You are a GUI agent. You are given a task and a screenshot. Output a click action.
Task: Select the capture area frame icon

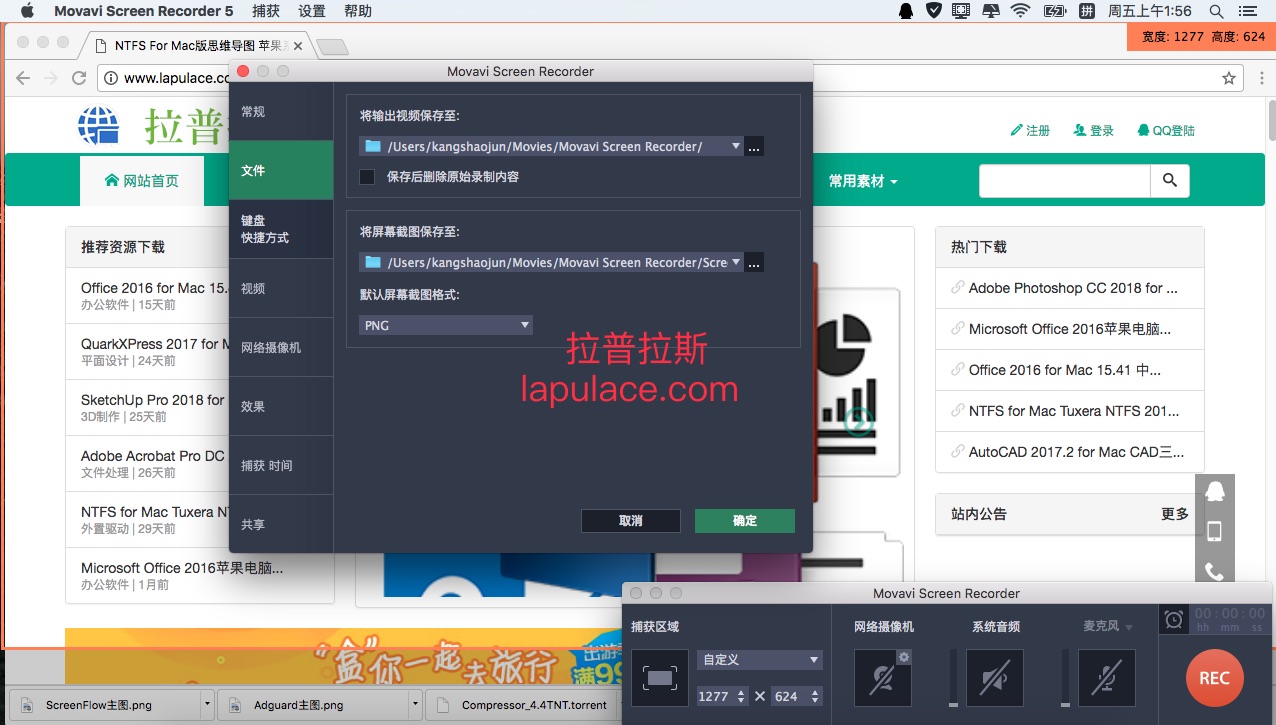(x=660, y=678)
